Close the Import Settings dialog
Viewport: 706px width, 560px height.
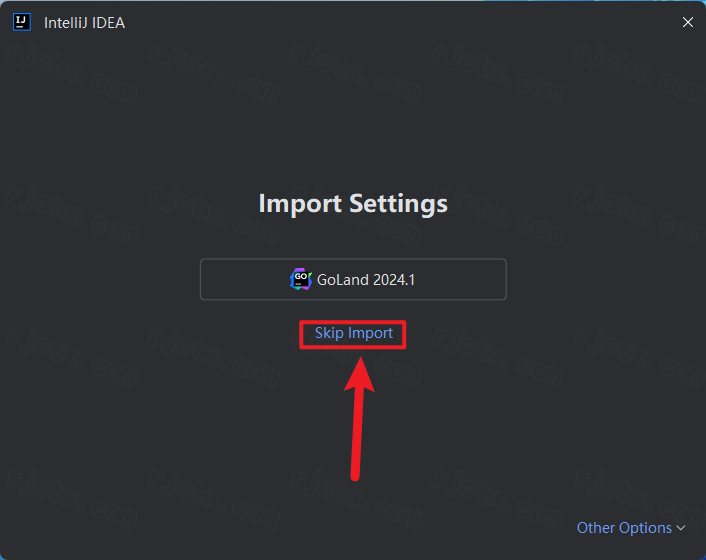[x=687, y=22]
